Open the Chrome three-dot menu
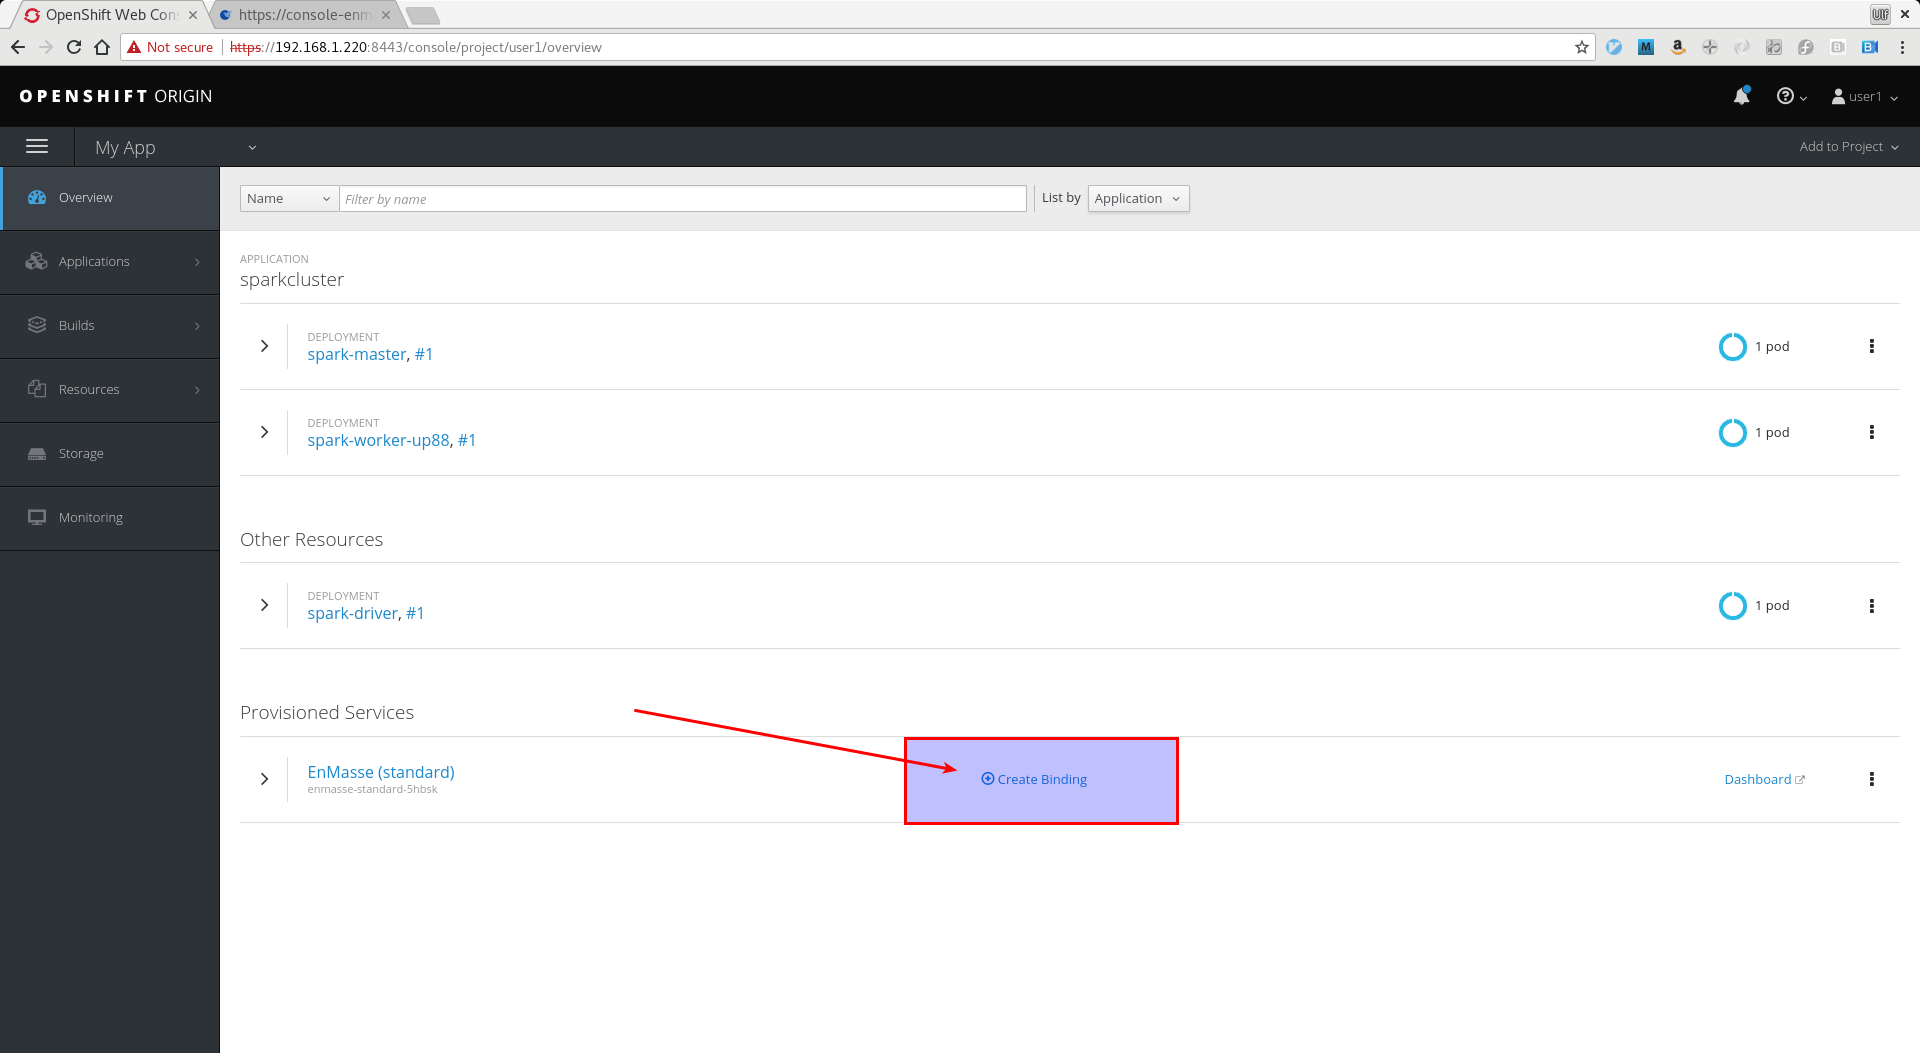 [1903, 47]
